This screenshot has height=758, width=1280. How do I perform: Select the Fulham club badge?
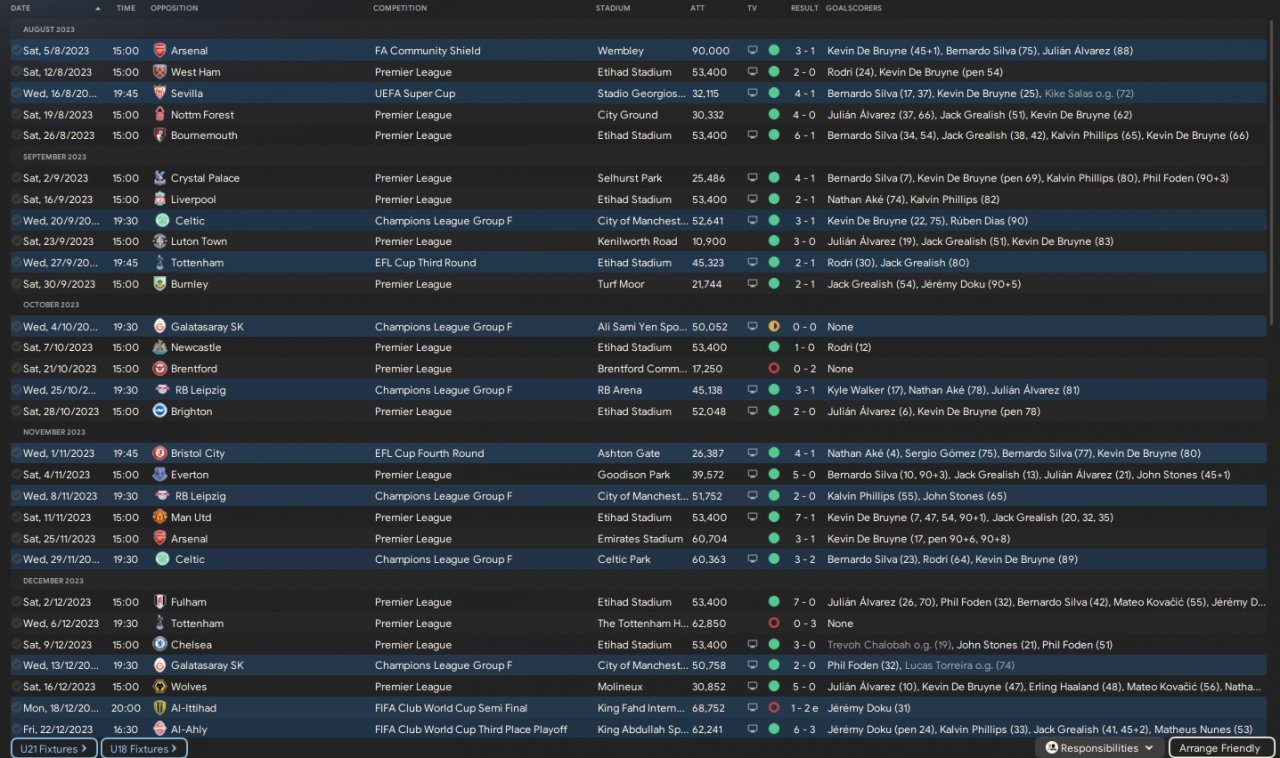click(160, 602)
